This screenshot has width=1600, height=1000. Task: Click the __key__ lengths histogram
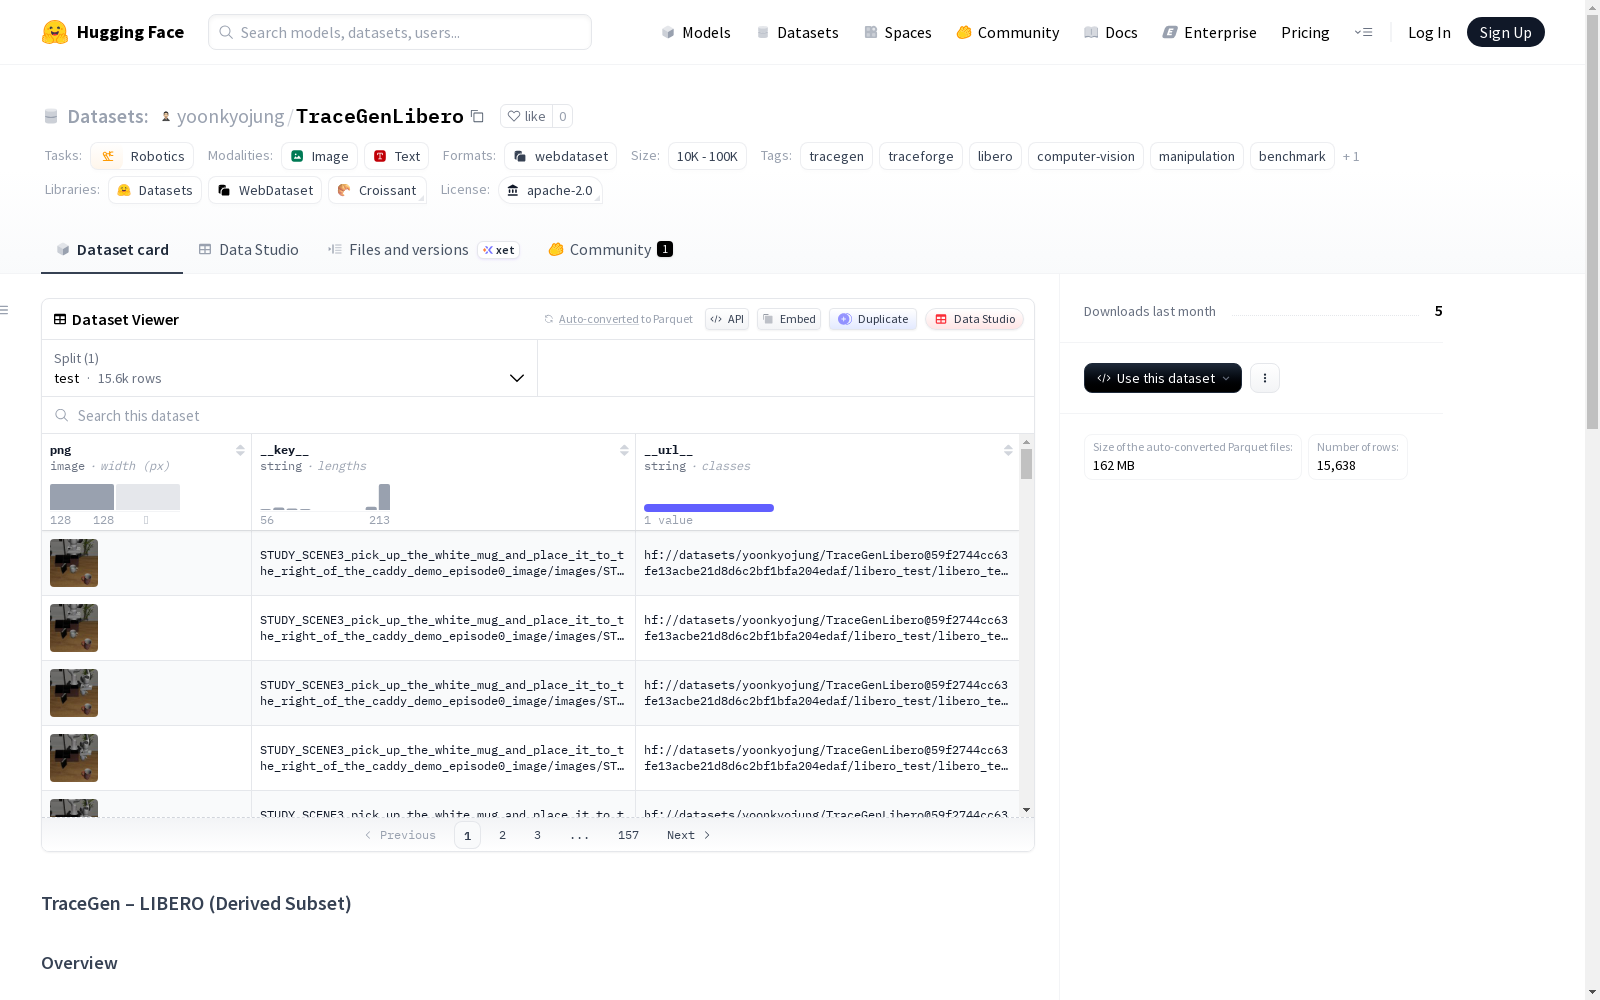[325, 497]
